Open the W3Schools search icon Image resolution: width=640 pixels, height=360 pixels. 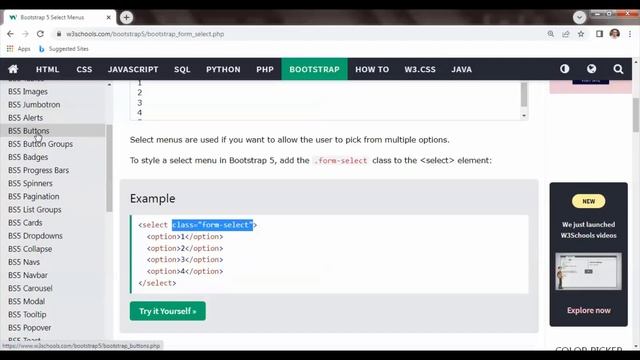click(618, 69)
